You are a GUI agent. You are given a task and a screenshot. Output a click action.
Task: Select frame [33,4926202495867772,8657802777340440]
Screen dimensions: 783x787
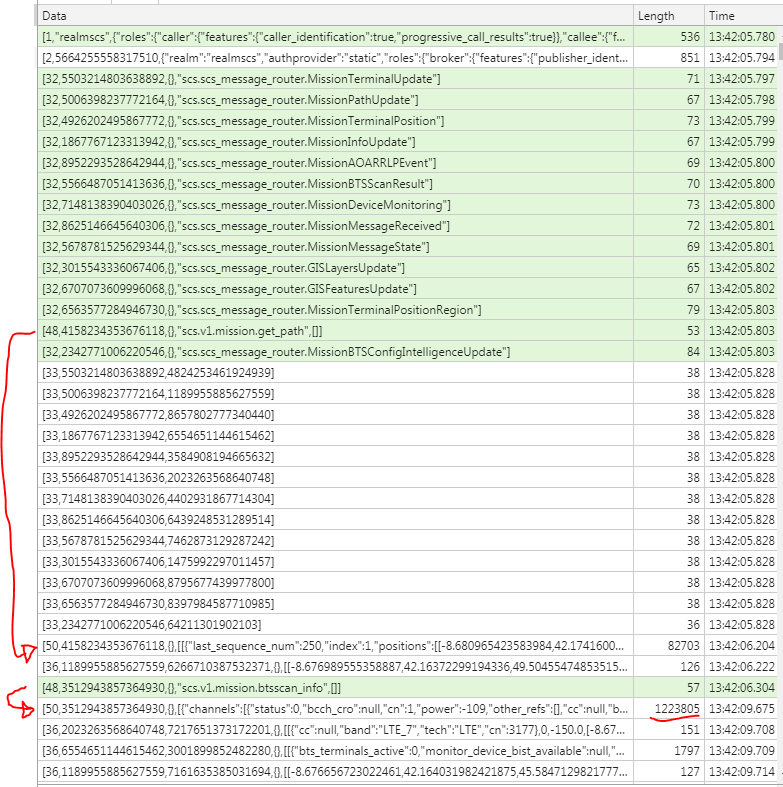pyautogui.click(x=407, y=415)
